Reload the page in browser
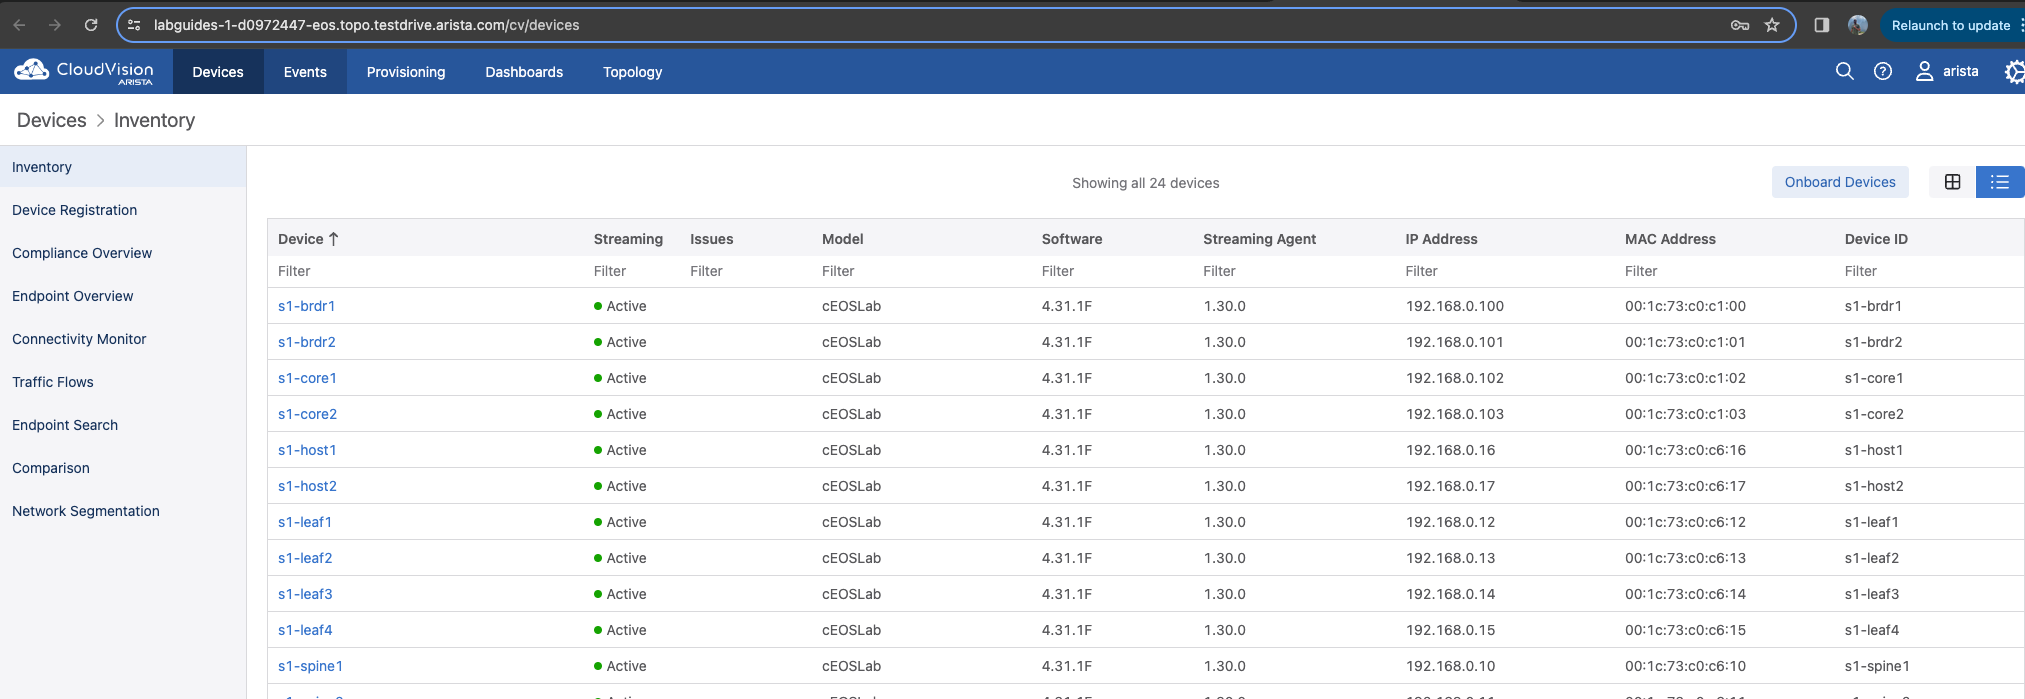The image size is (2025, 699). click(91, 25)
